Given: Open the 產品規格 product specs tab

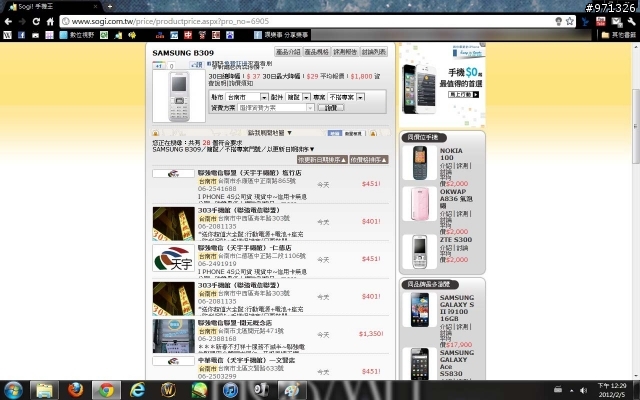Looking at the screenshot, I should coord(317,52).
